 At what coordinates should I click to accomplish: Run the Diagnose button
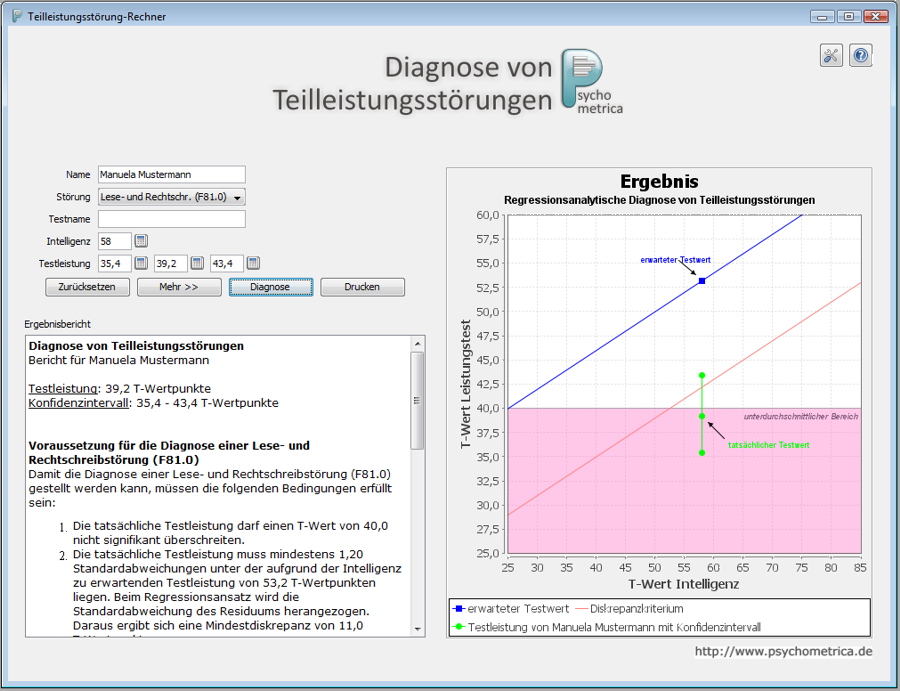pyautogui.click(x=270, y=287)
